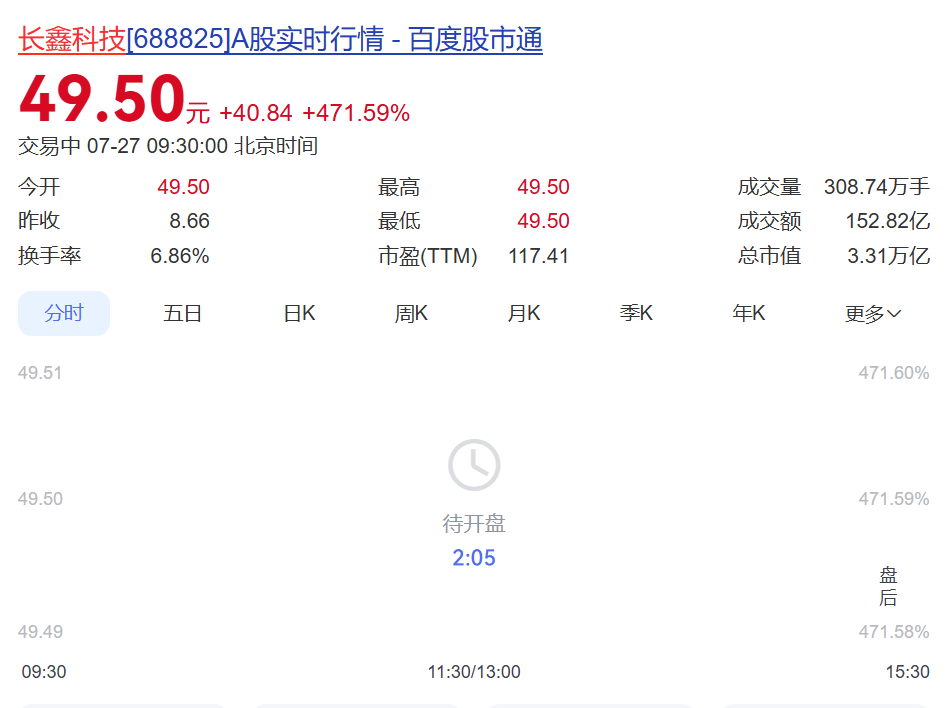Click the 换手率 value 6.86%
The image size is (948, 708).
coord(180,256)
